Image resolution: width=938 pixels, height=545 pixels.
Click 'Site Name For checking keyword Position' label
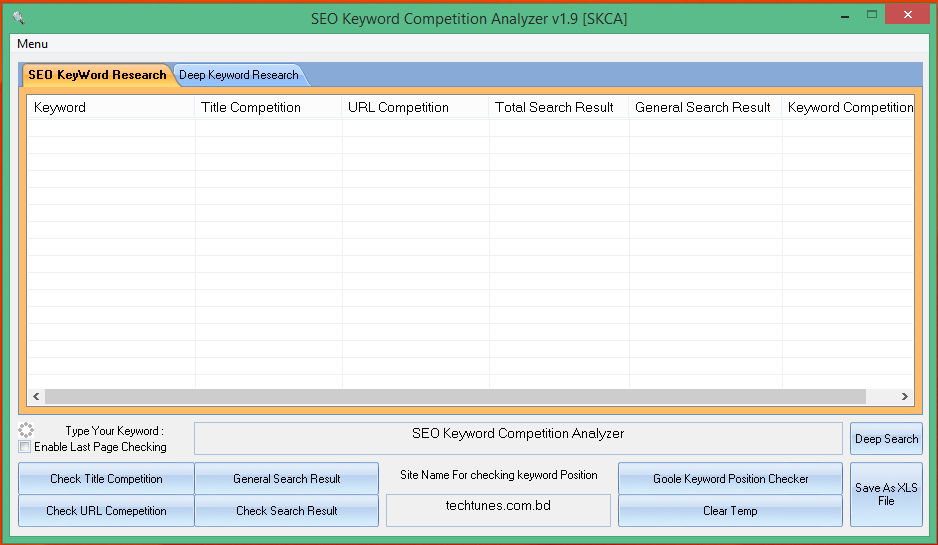[x=498, y=475]
